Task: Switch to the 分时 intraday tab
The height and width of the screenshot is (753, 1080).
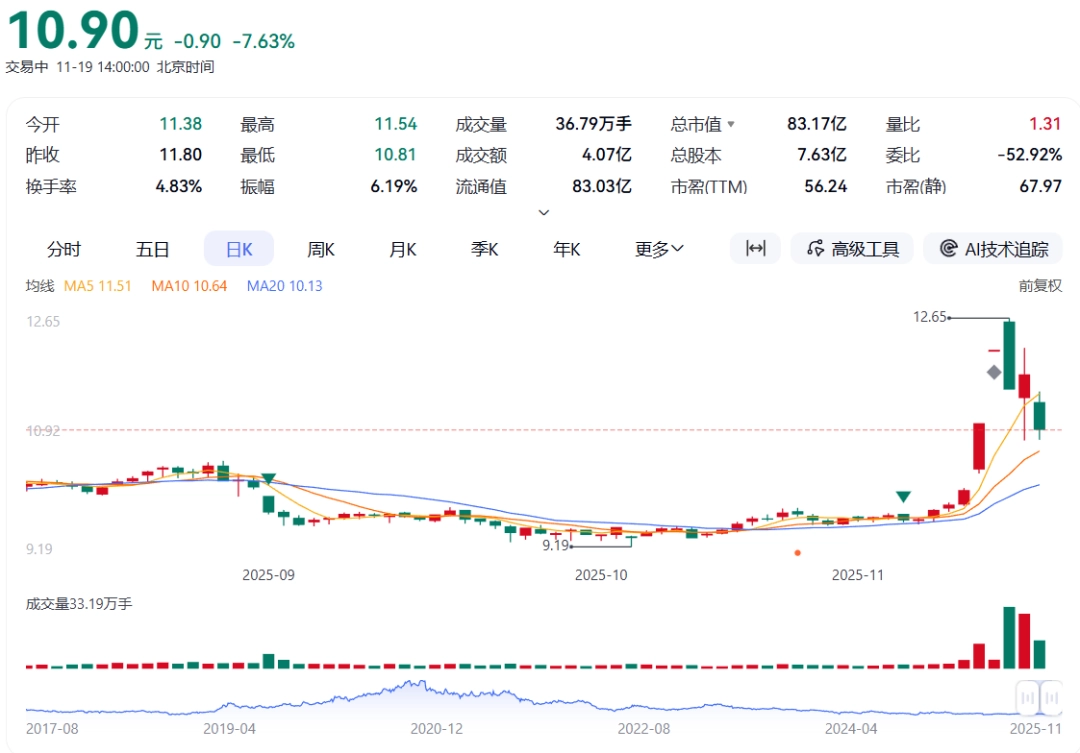Action: click(x=65, y=249)
